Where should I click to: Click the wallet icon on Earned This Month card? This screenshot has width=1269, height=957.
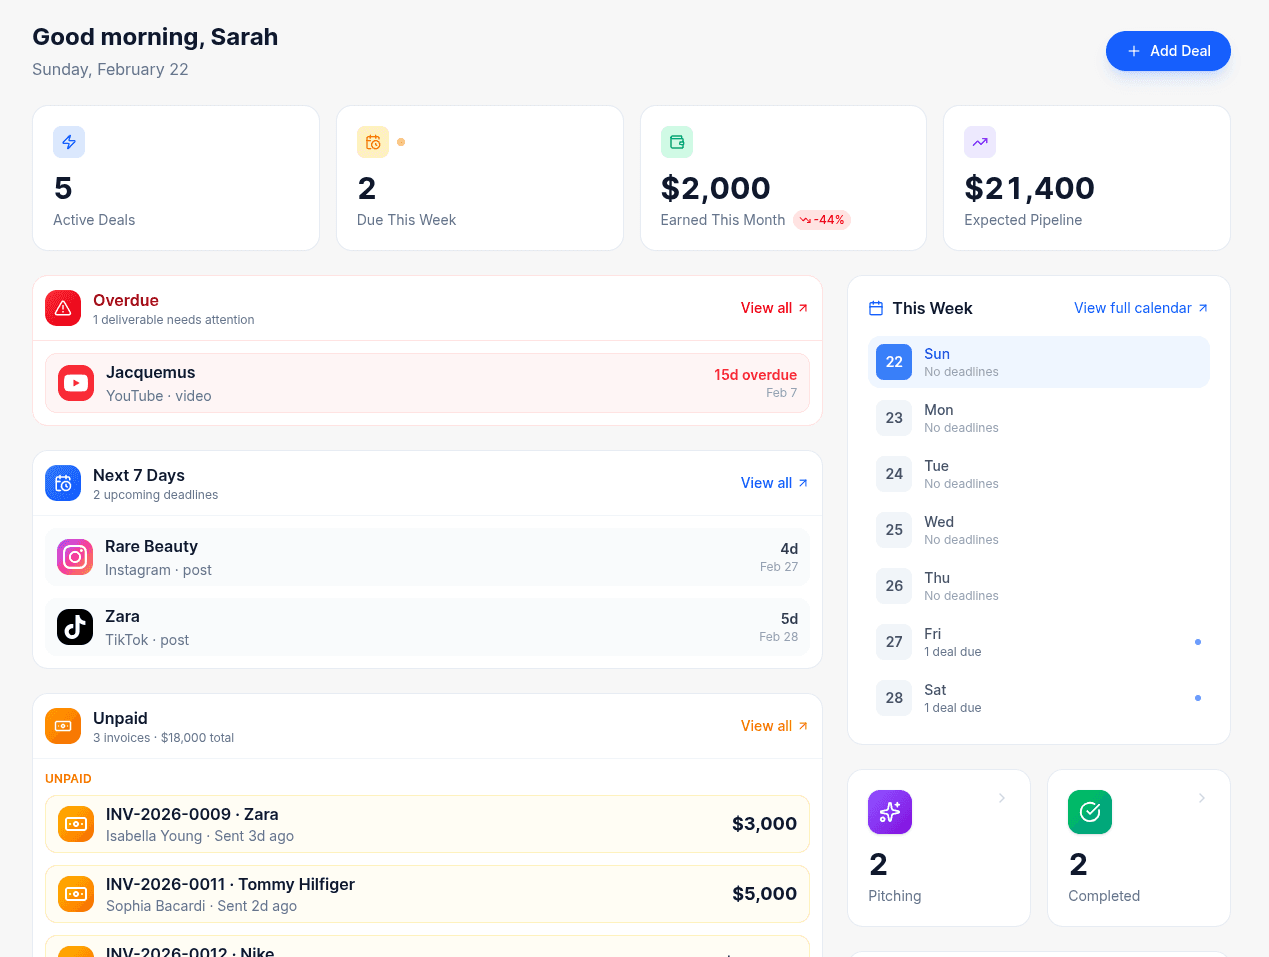pyautogui.click(x=677, y=142)
